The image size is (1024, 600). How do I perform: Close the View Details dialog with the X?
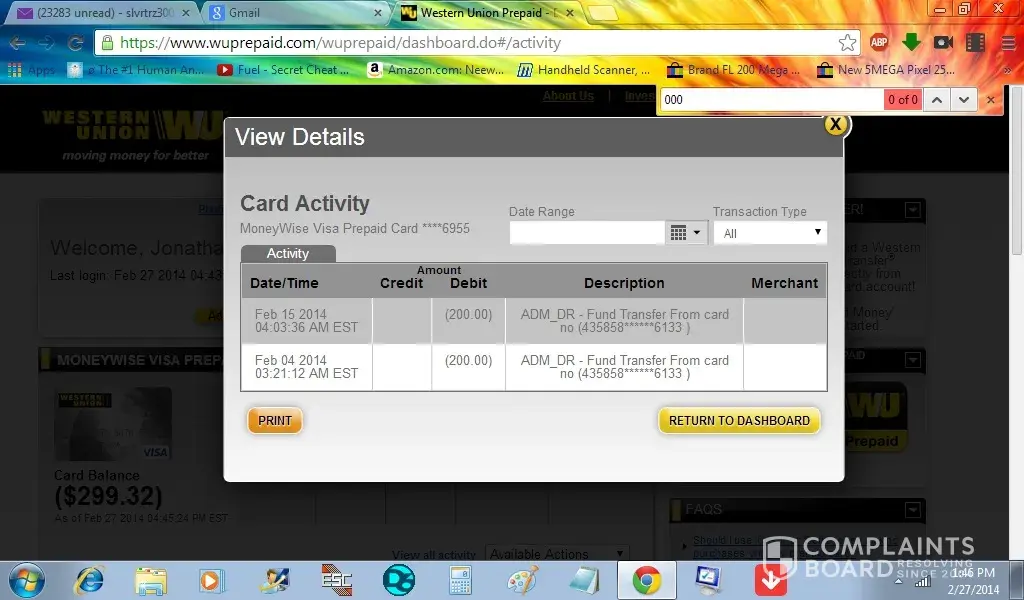pyautogui.click(x=835, y=124)
